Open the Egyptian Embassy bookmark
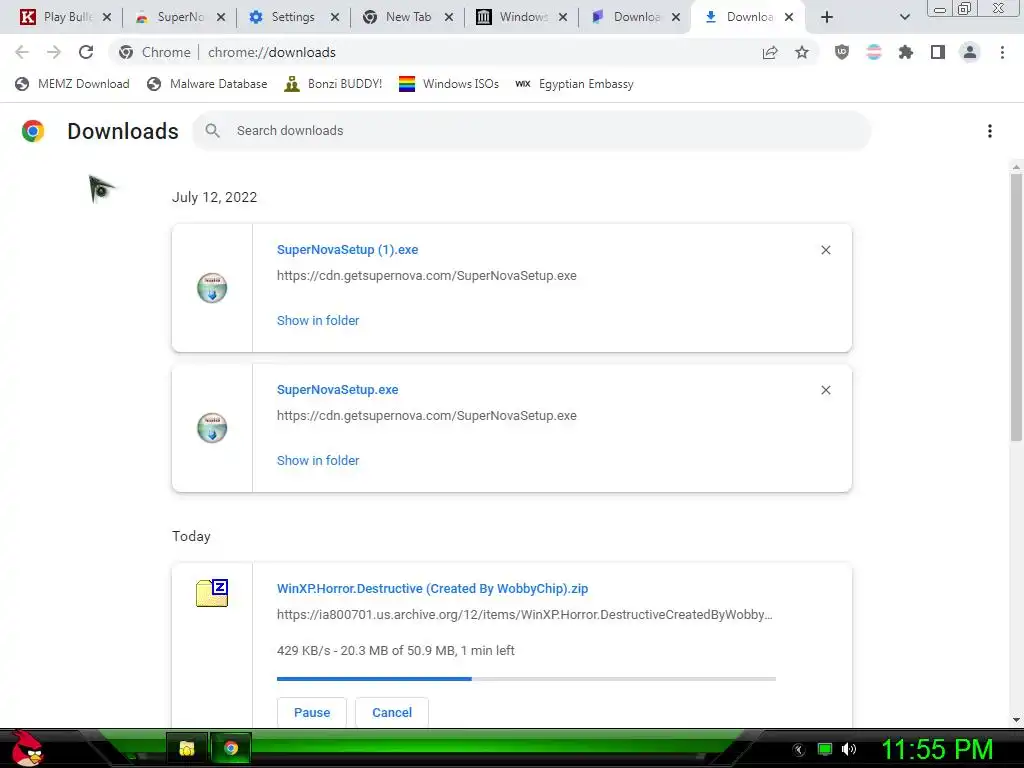The height and width of the screenshot is (768, 1024). coord(574,84)
